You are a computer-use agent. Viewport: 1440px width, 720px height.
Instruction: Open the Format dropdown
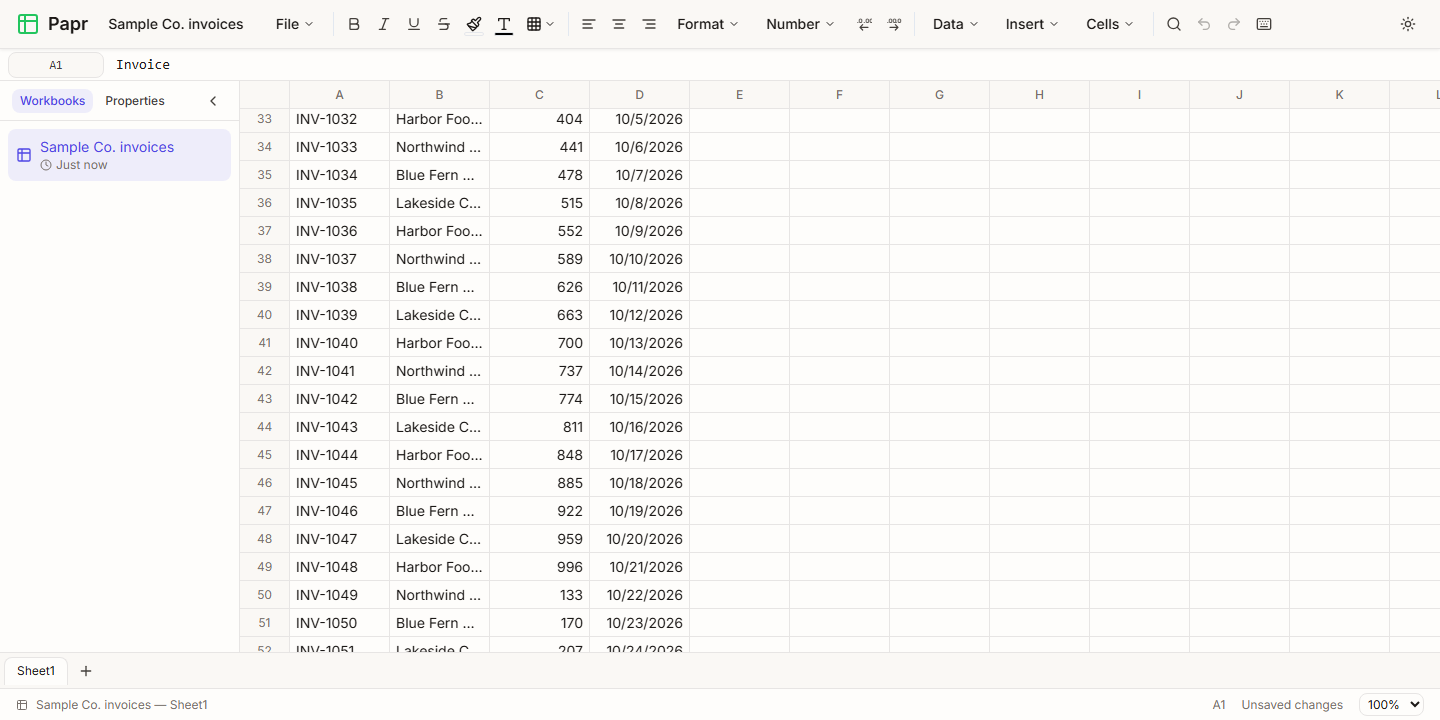pos(708,24)
